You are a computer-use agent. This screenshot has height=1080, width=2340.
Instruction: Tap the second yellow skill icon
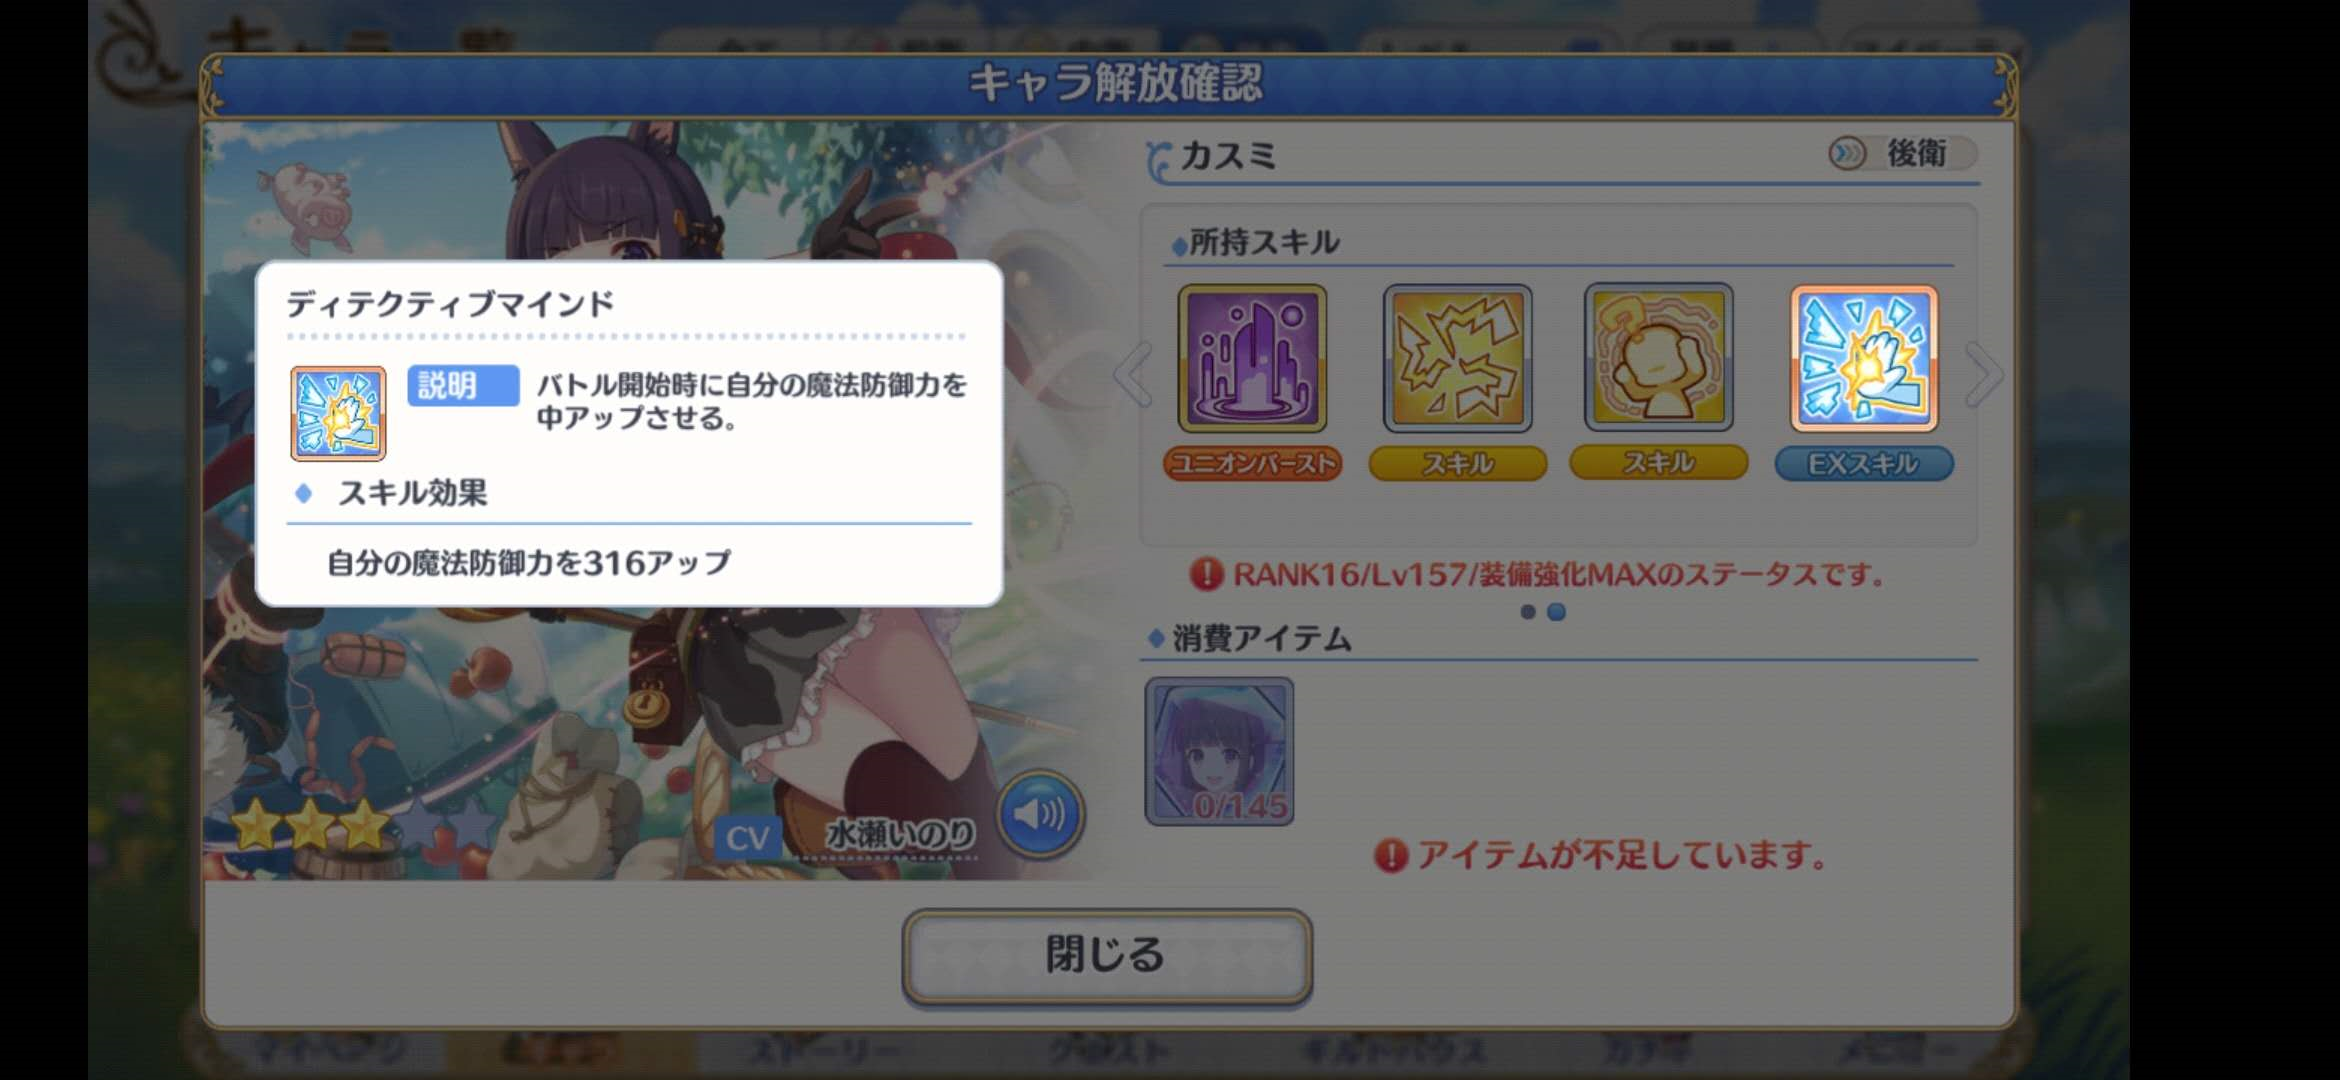[x=1659, y=358]
